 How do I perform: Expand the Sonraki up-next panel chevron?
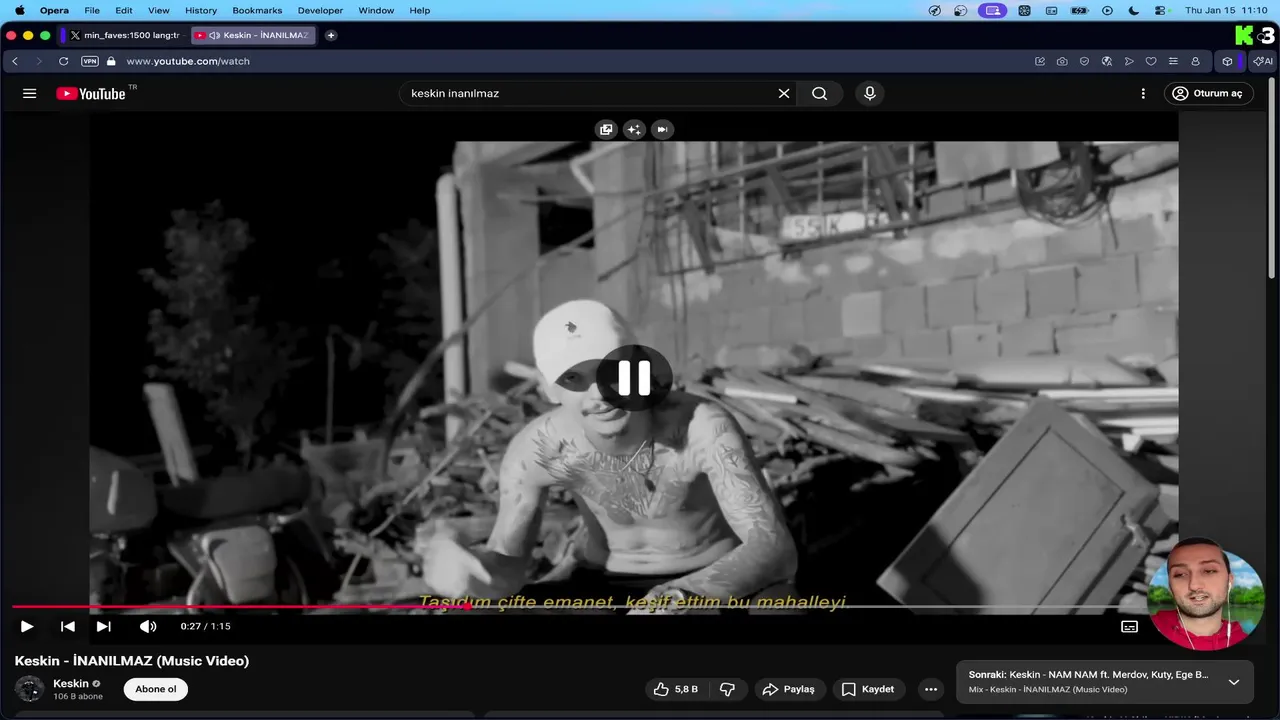tap(1234, 682)
